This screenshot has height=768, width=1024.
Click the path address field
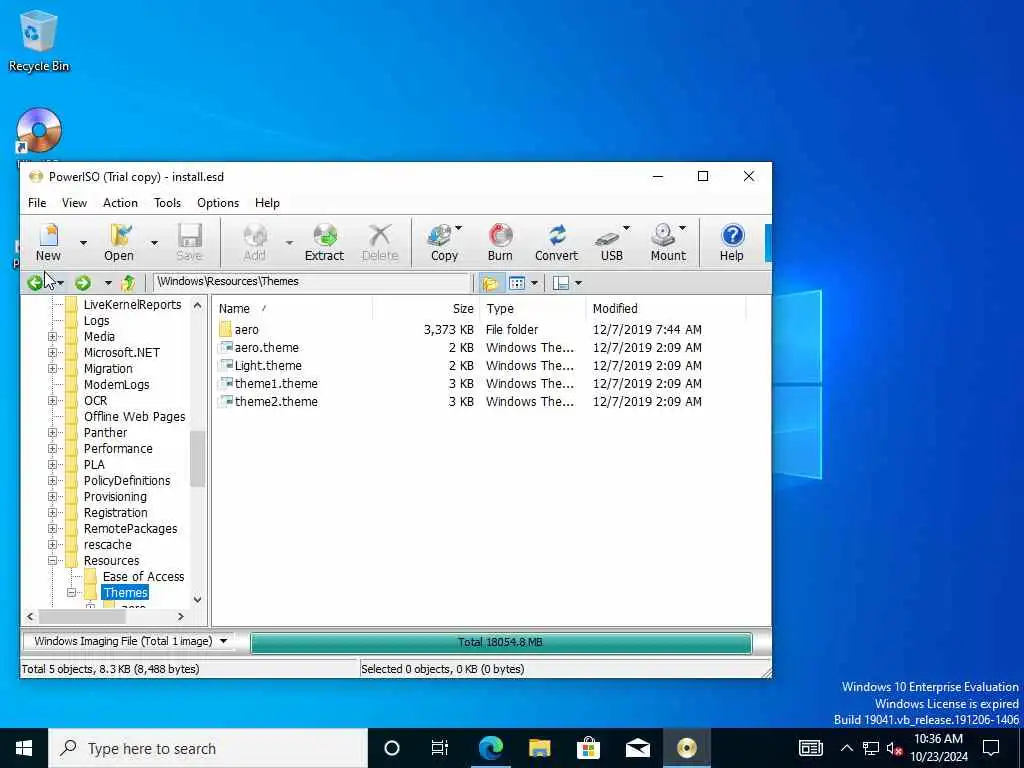coord(312,281)
